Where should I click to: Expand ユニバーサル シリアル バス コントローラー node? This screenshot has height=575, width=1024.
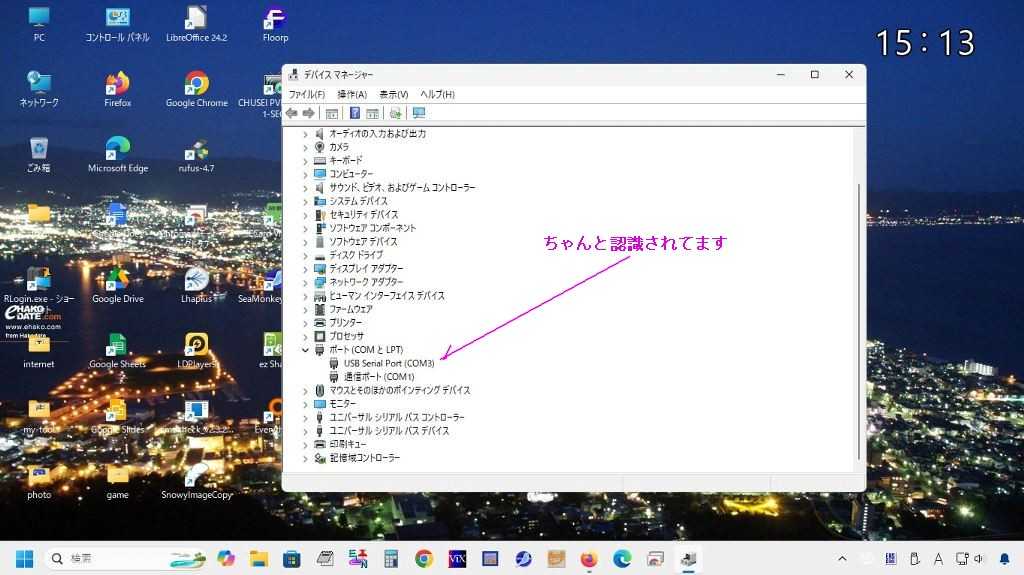click(x=306, y=417)
